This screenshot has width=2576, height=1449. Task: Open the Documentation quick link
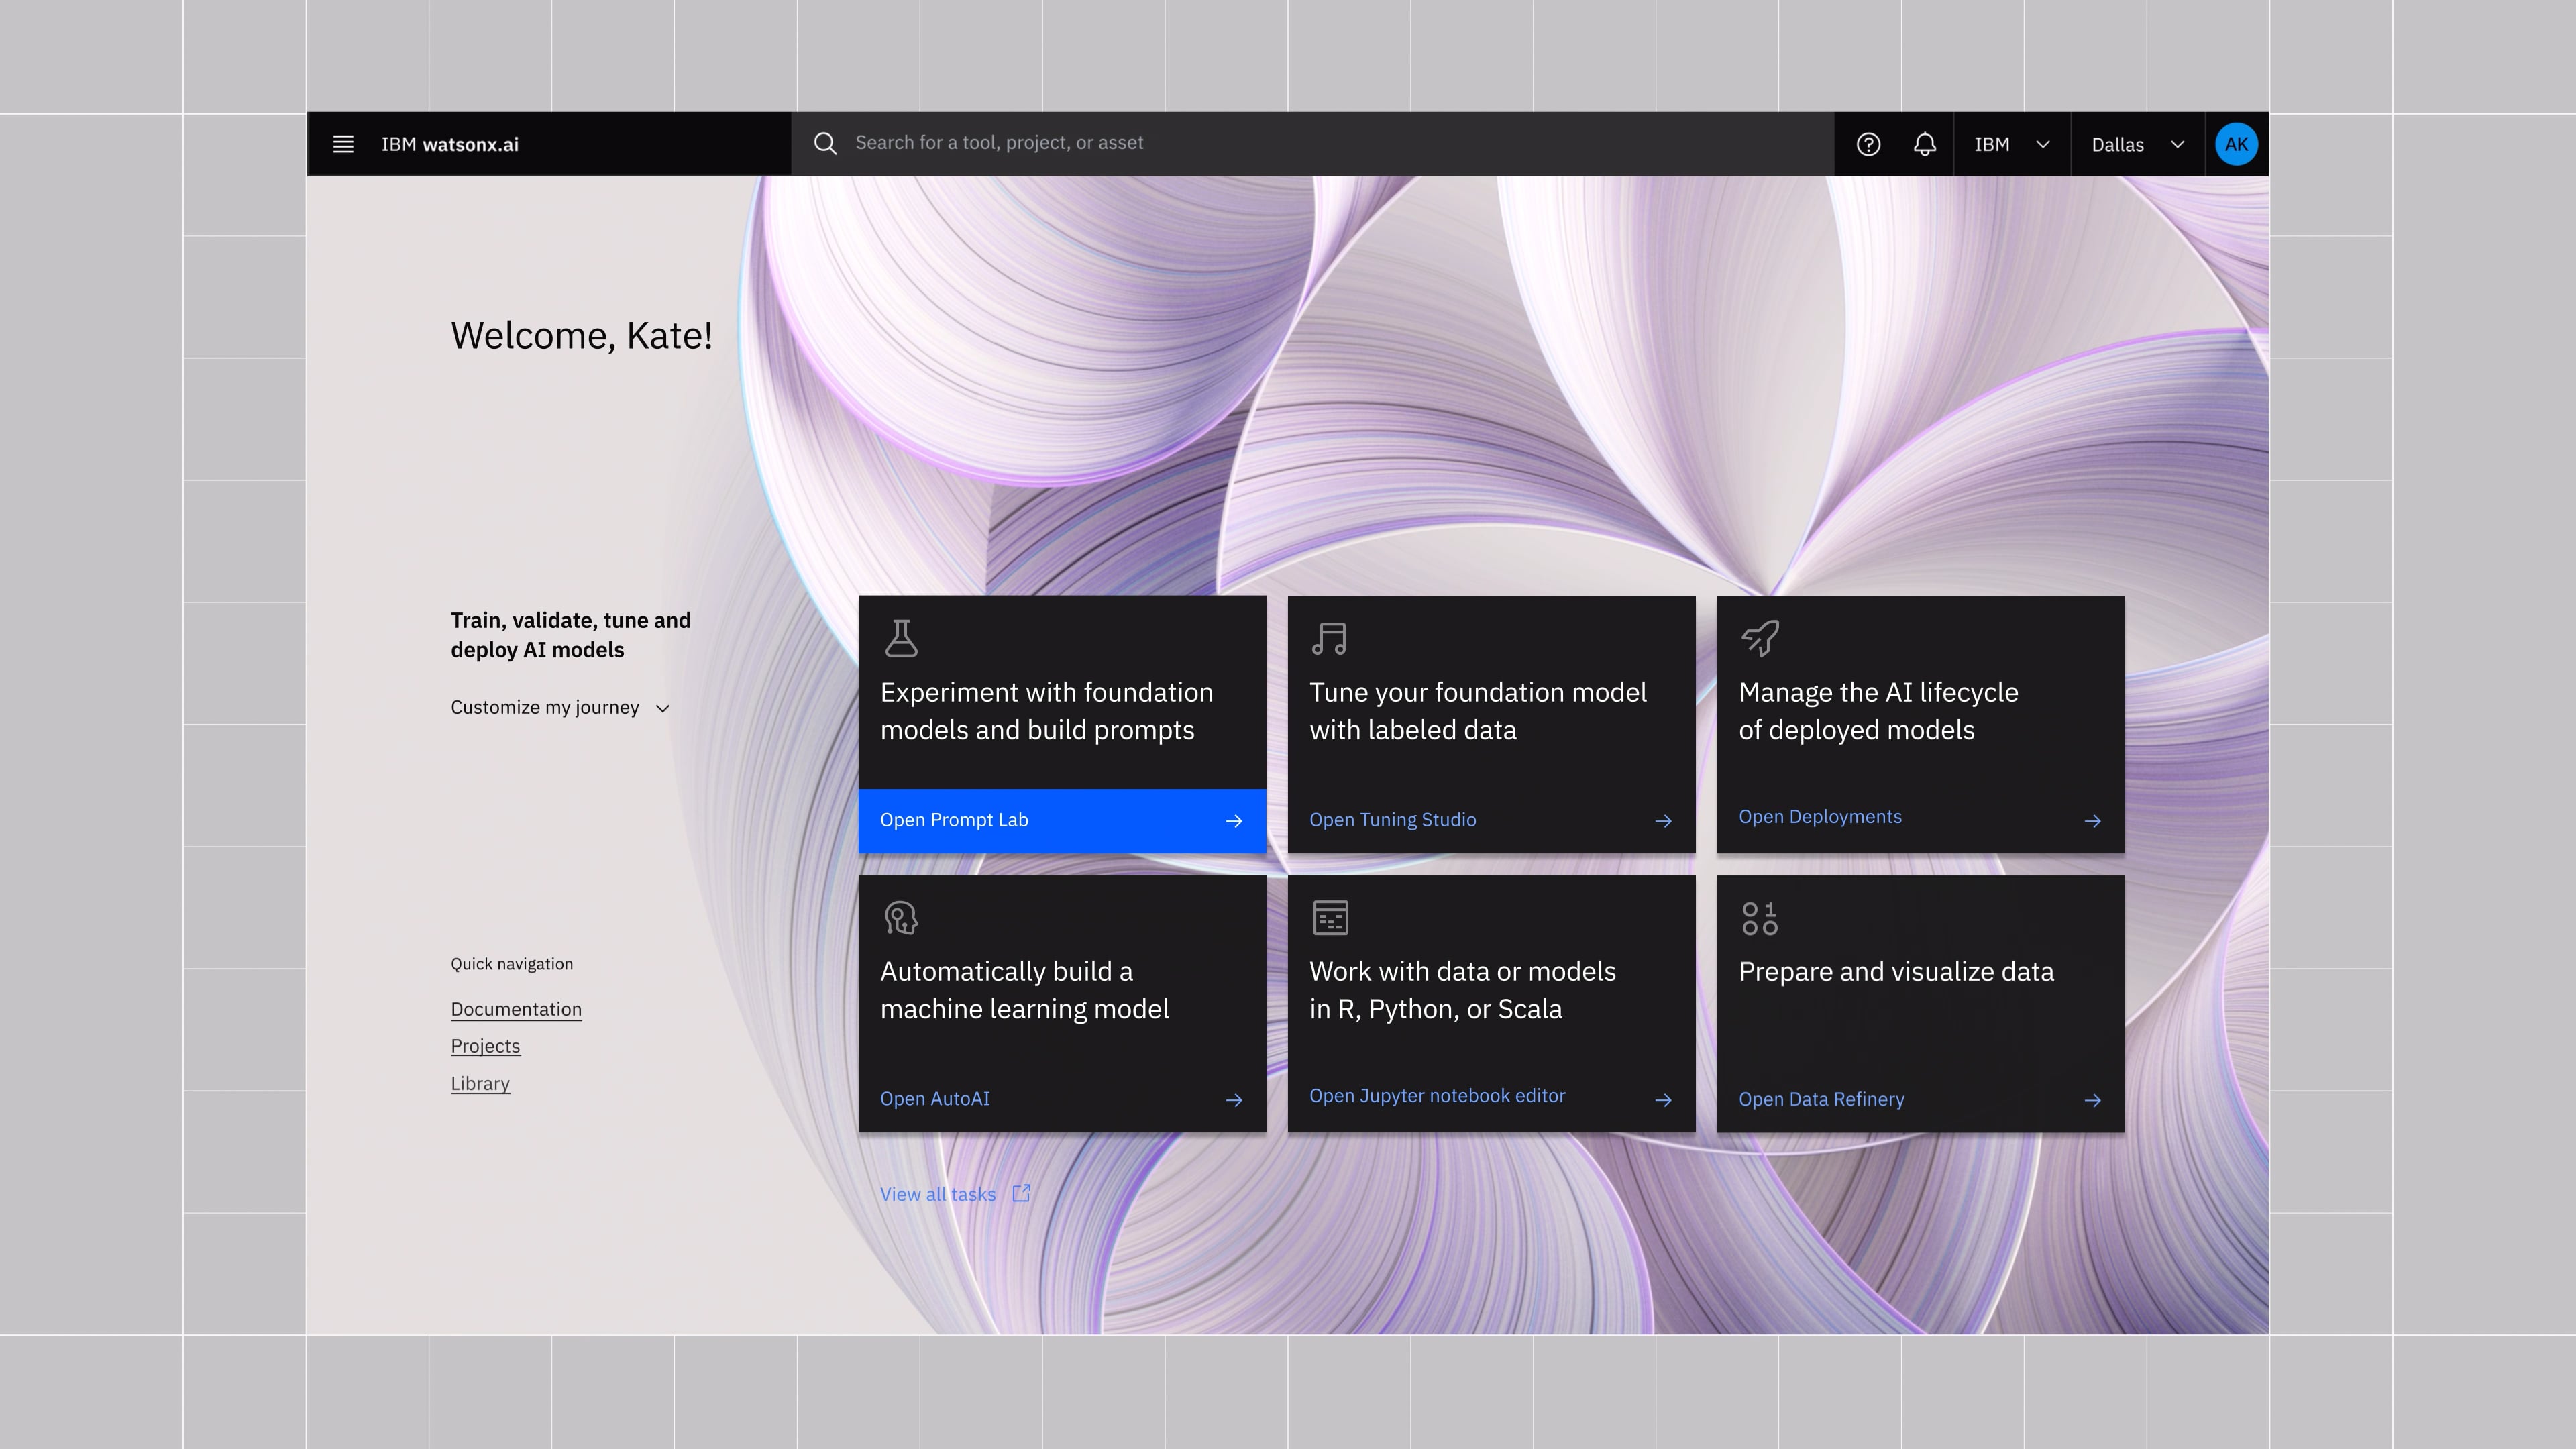coord(516,1009)
